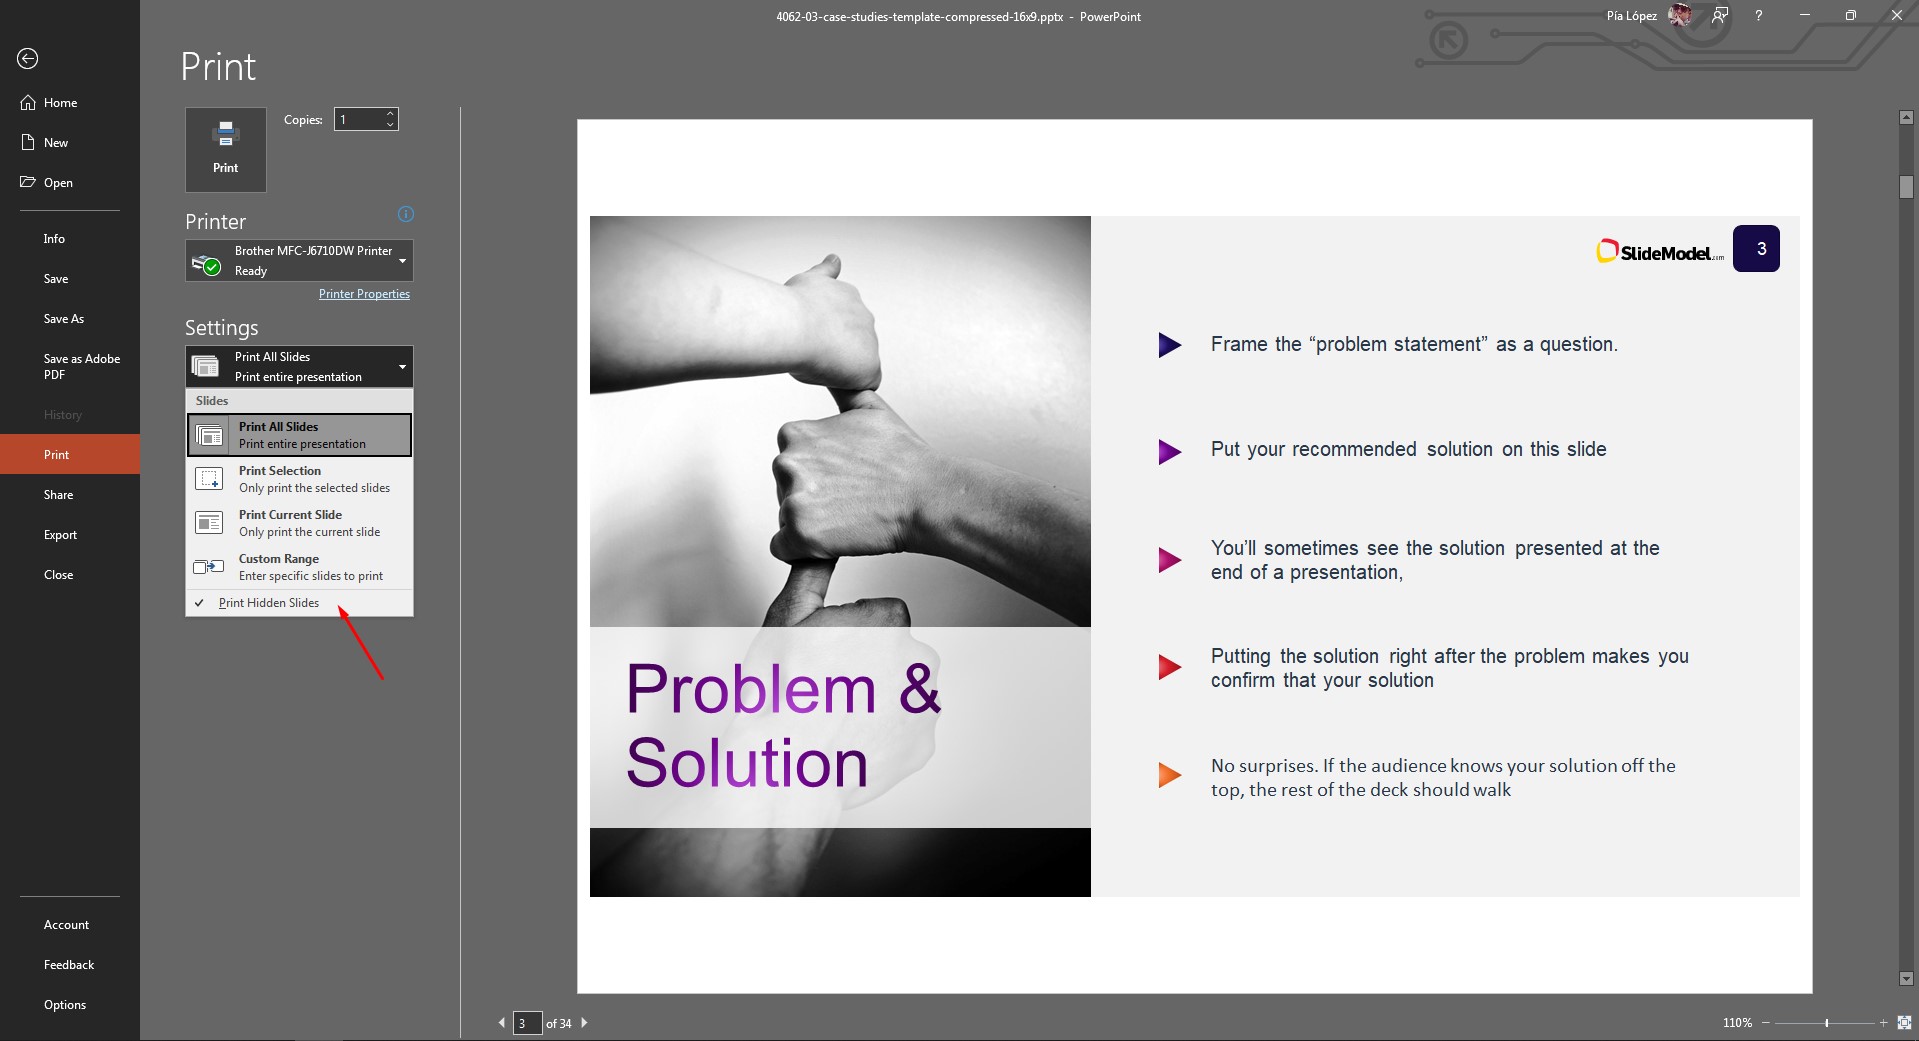The width and height of the screenshot is (1919, 1041).
Task: Click the large Print icon button
Action: tap(225, 148)
